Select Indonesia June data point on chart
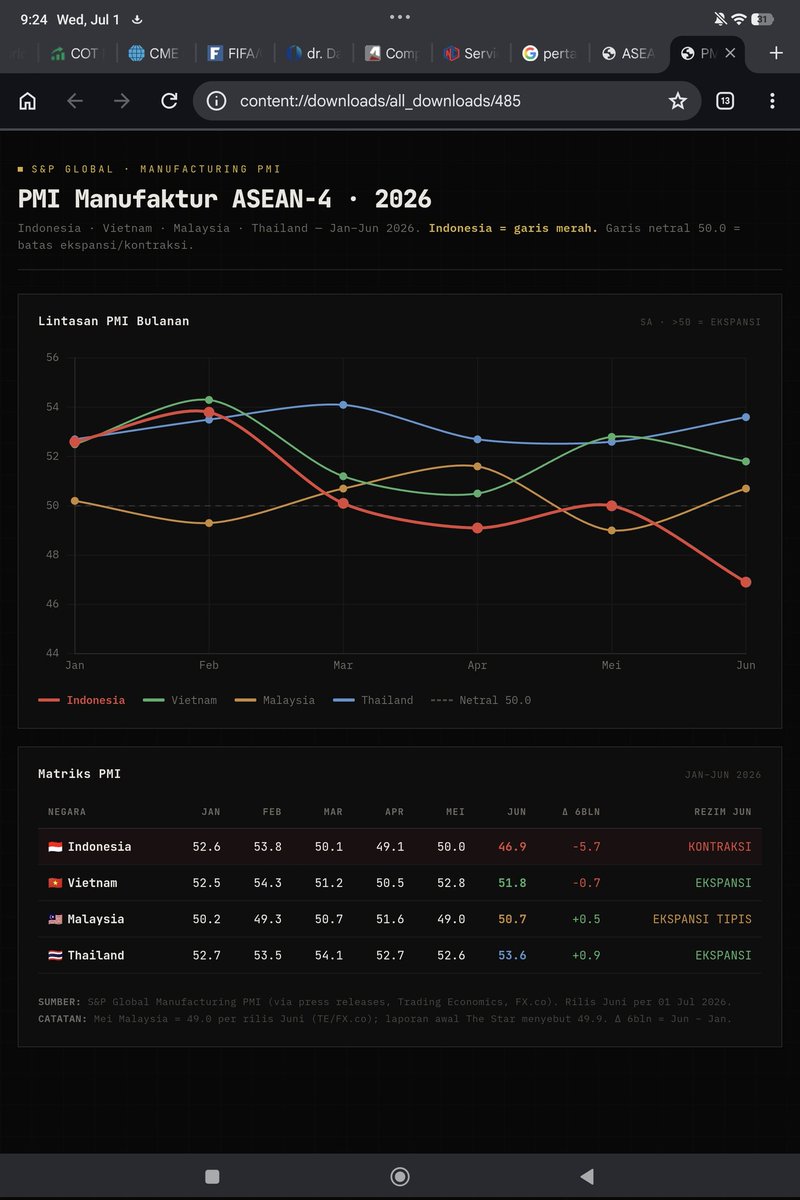 pos(746,582)
